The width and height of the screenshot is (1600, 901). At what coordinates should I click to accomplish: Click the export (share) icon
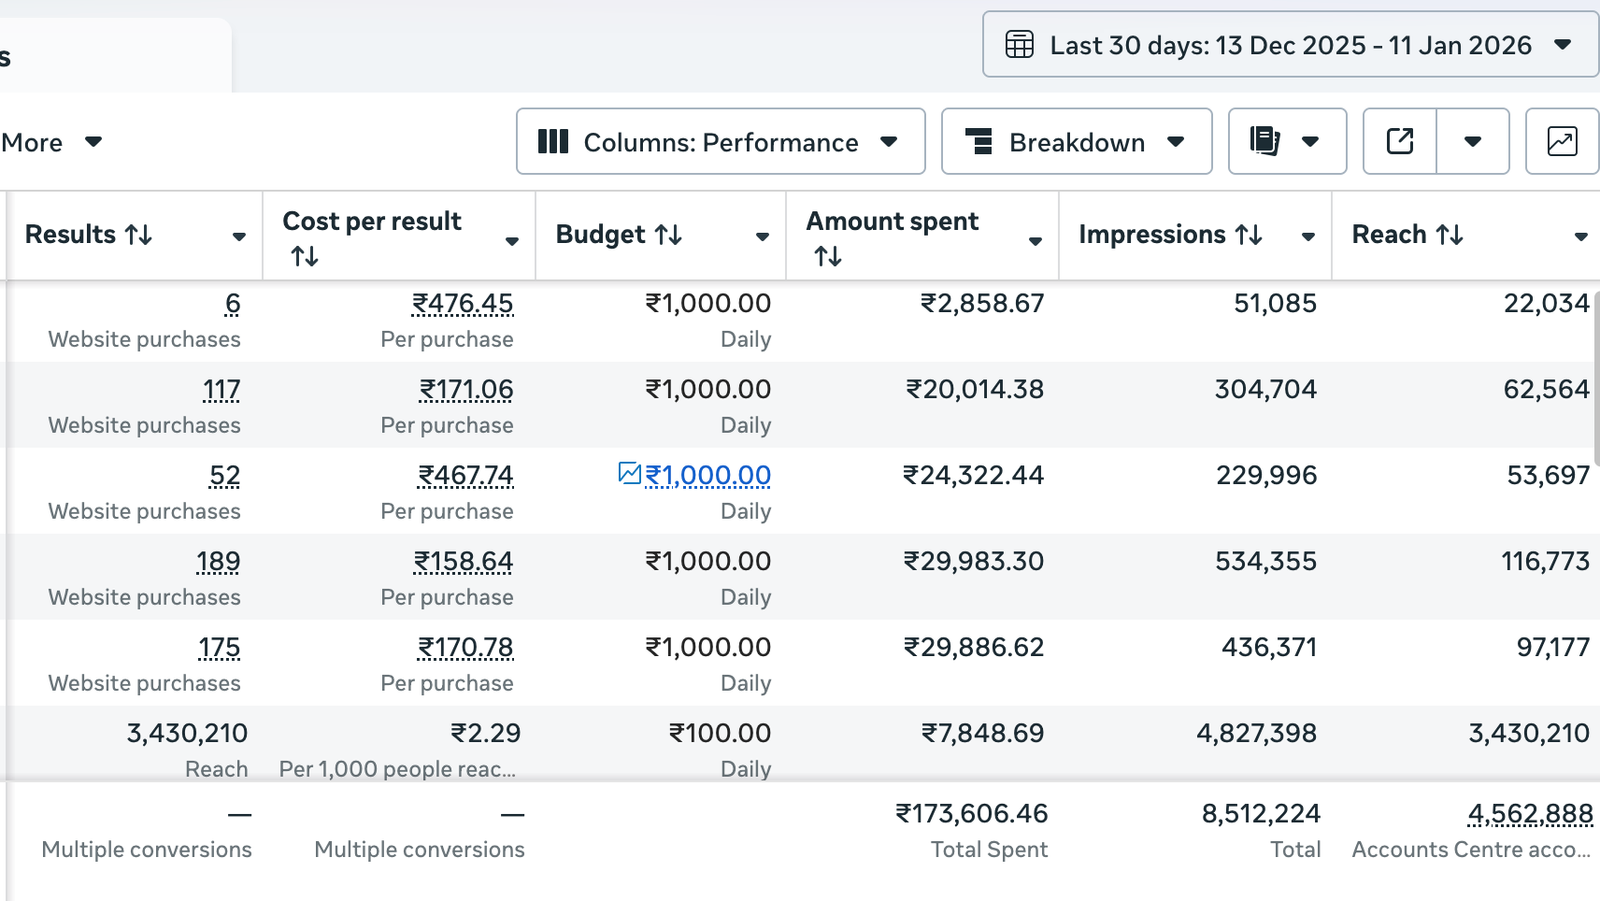click(x=1399, y=141)
